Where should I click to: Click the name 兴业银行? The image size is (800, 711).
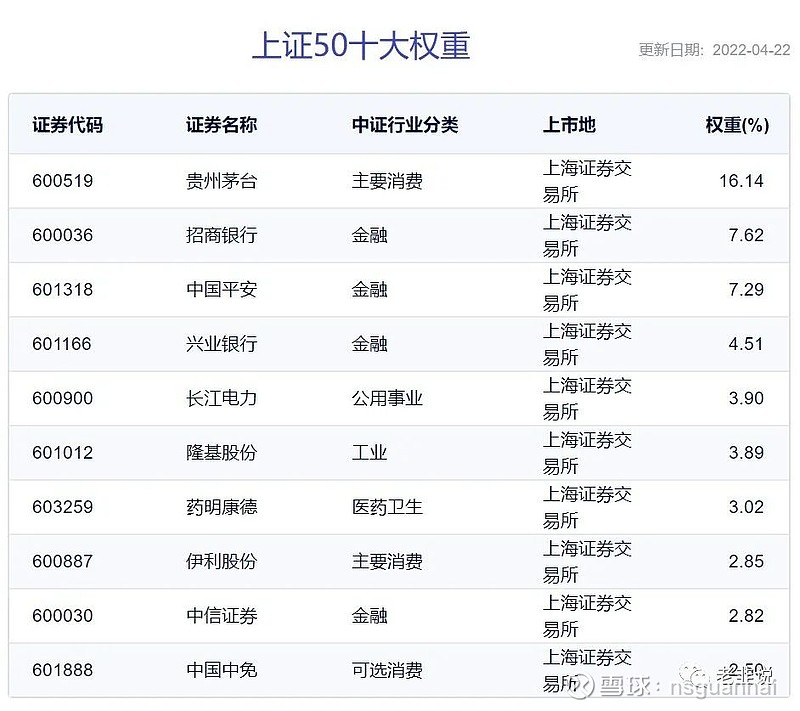(x=221, y=344)
